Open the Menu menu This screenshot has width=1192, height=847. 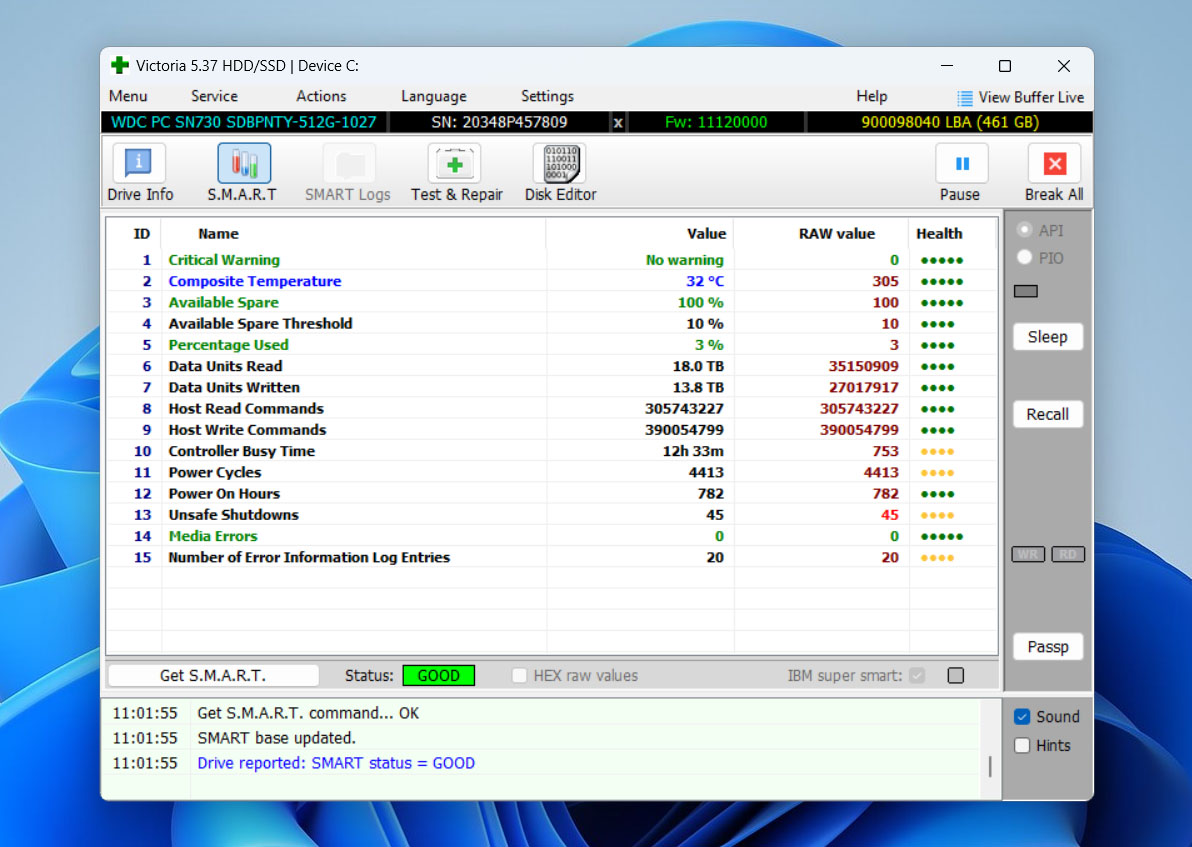pyautogui.click(x=128, y=97)
